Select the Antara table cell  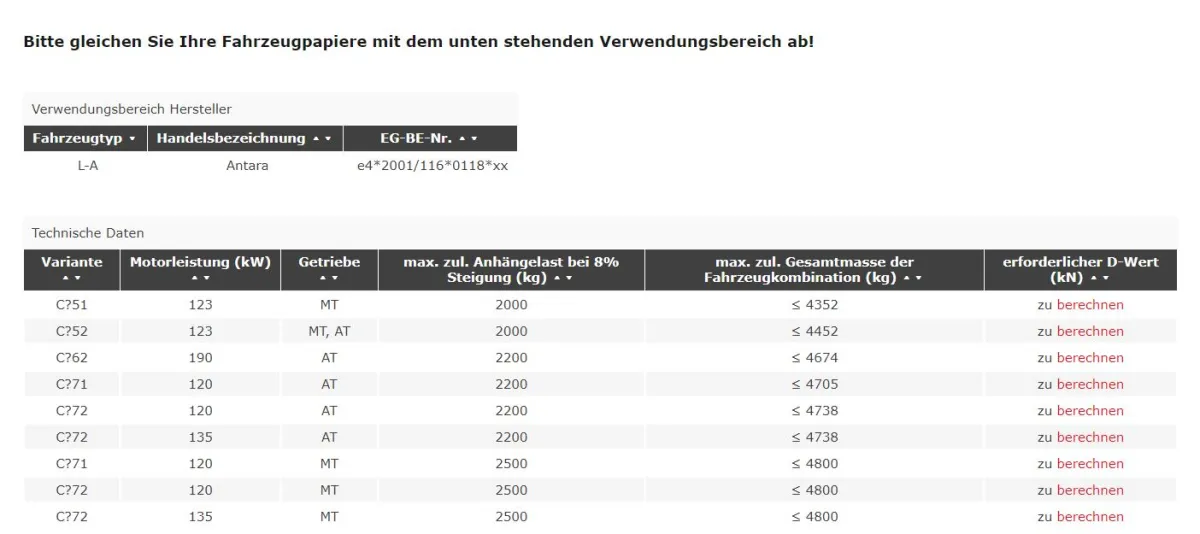point(246,166)
